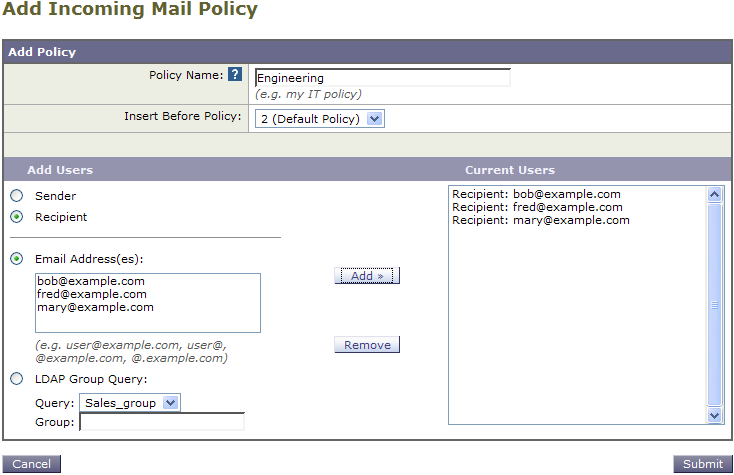Image resolution: width=734 pixels, height=475 pixels.
Task: Open the Sales_group Query dropdown
Action: pos(130,403)
